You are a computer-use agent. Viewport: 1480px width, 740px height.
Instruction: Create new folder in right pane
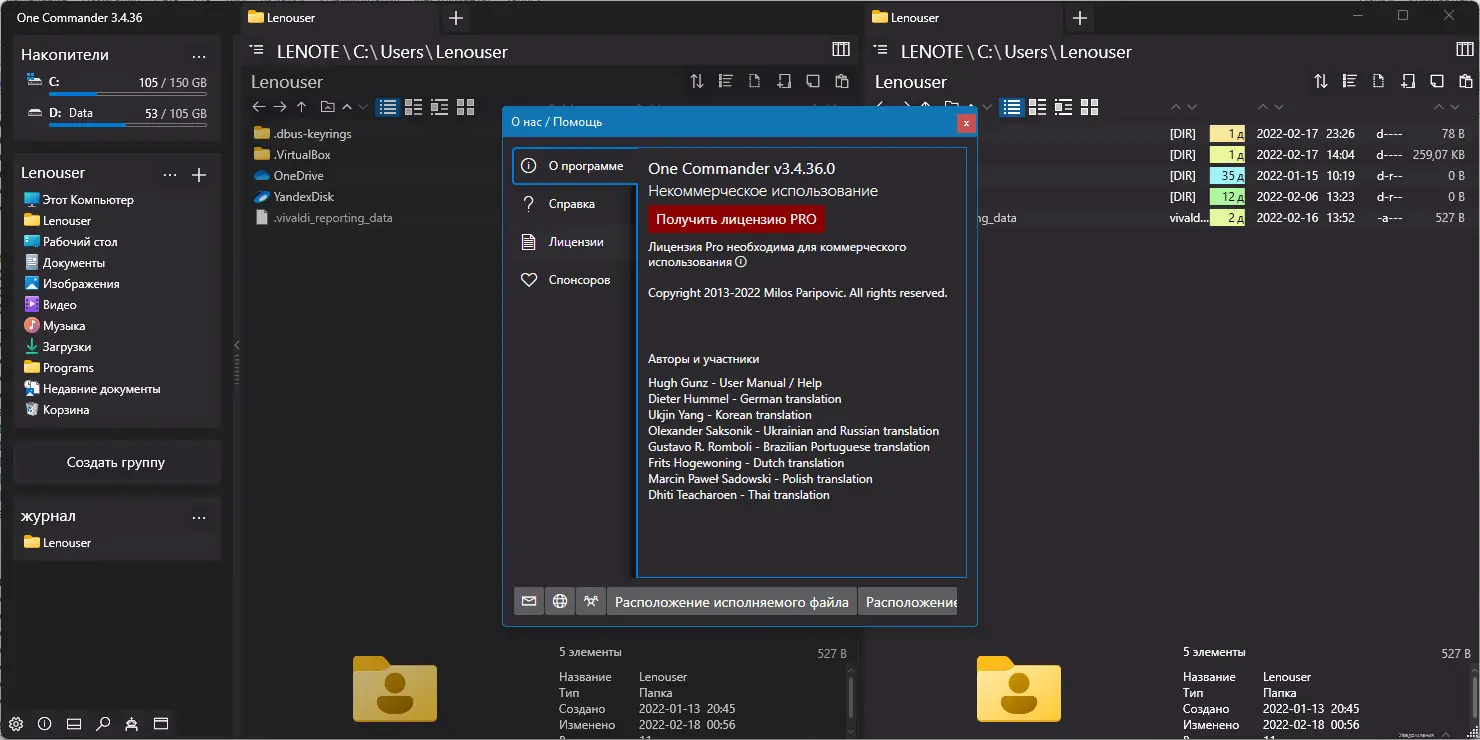point(1408,81)
